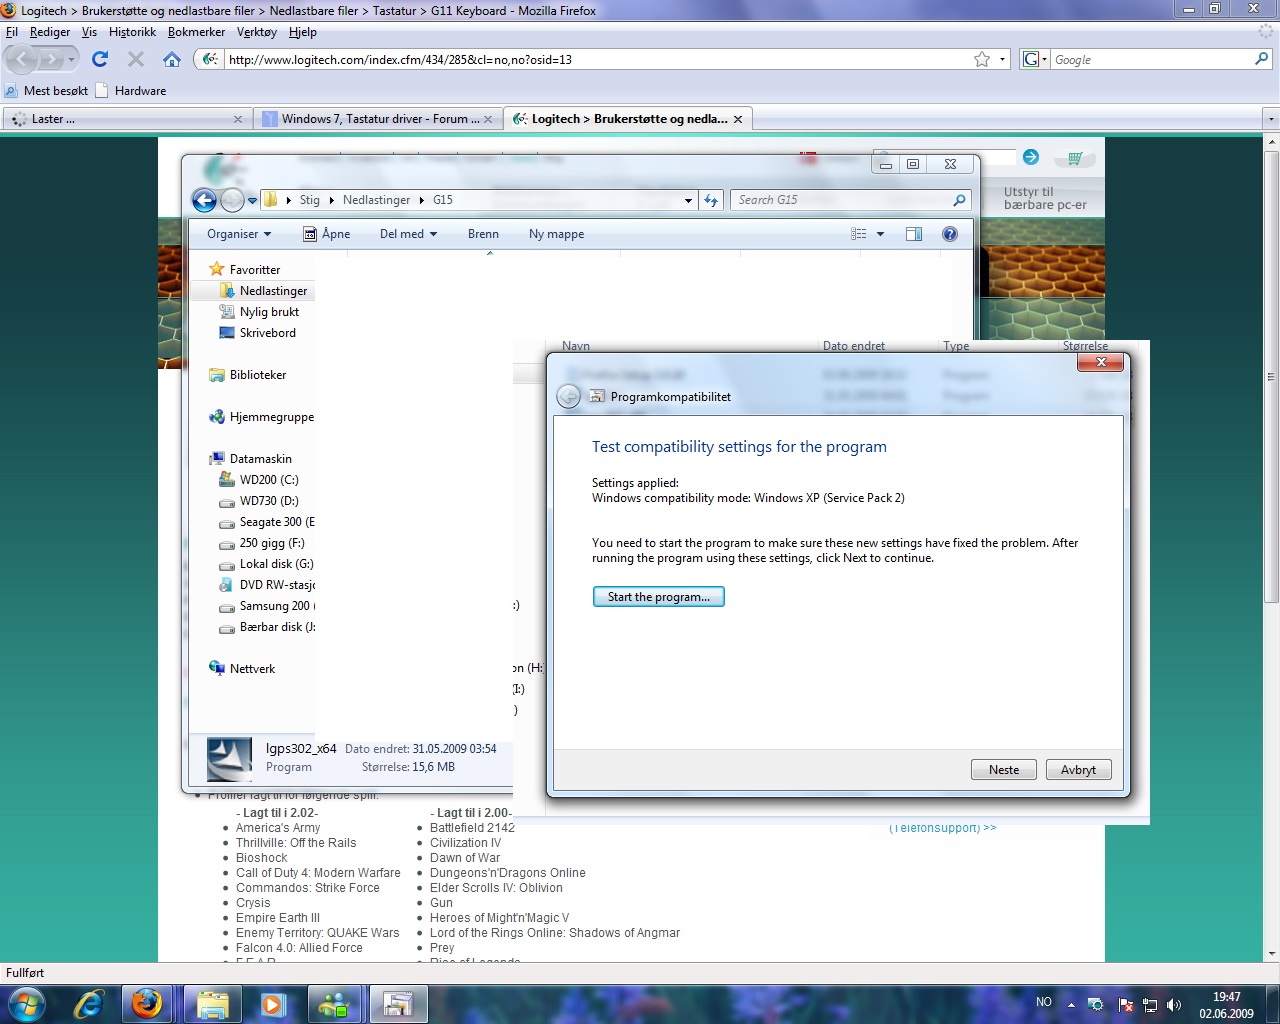Select Seagate 300 drive

pyautogui.click(x=267, y=522)
